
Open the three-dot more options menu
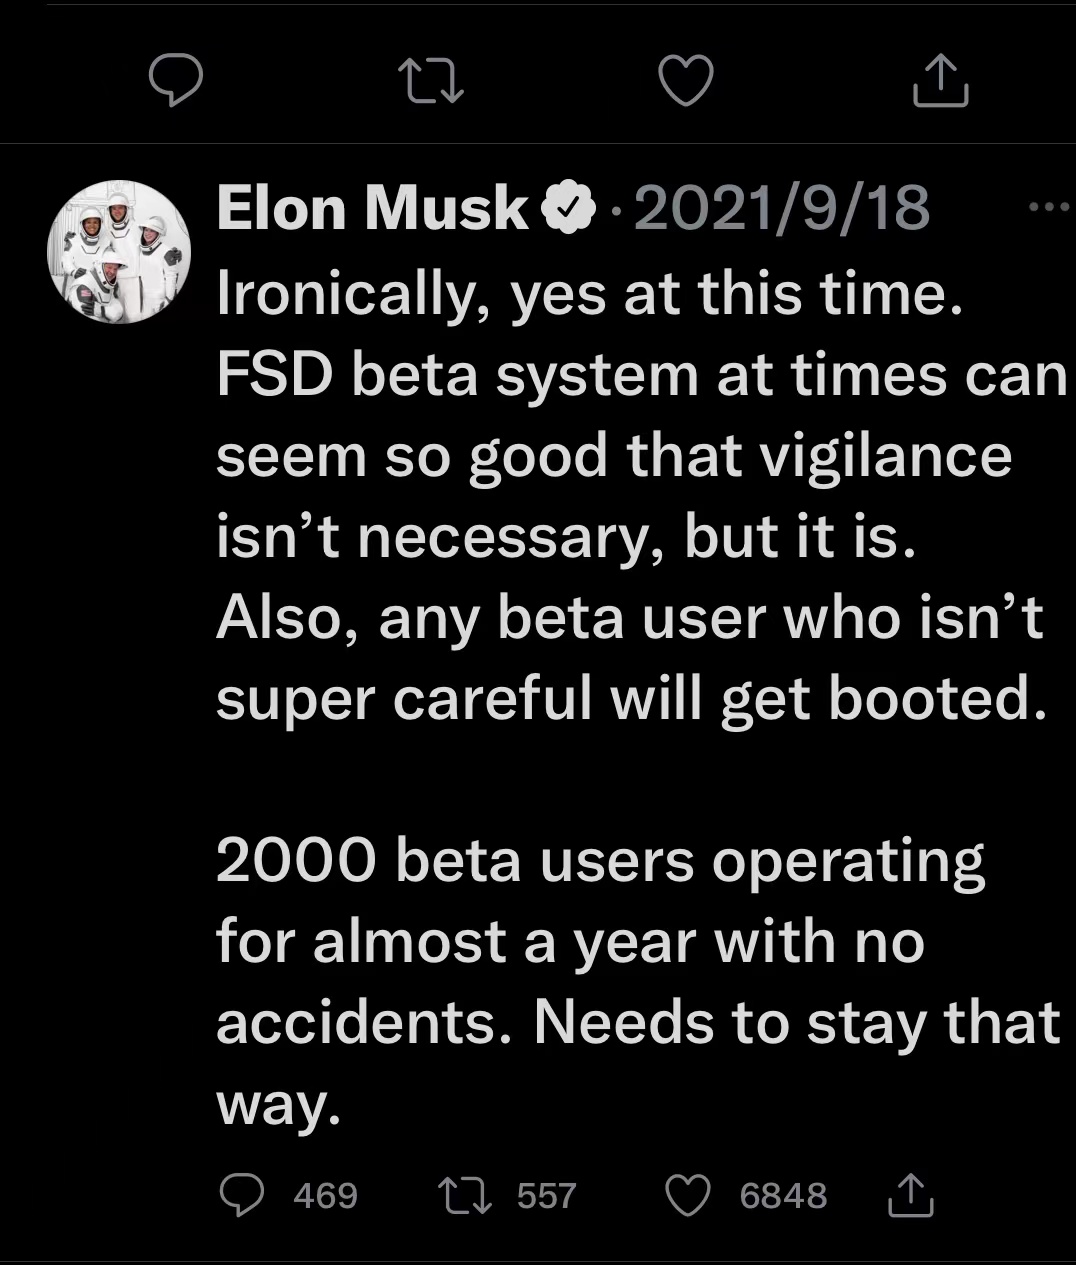pos(1049,208)
